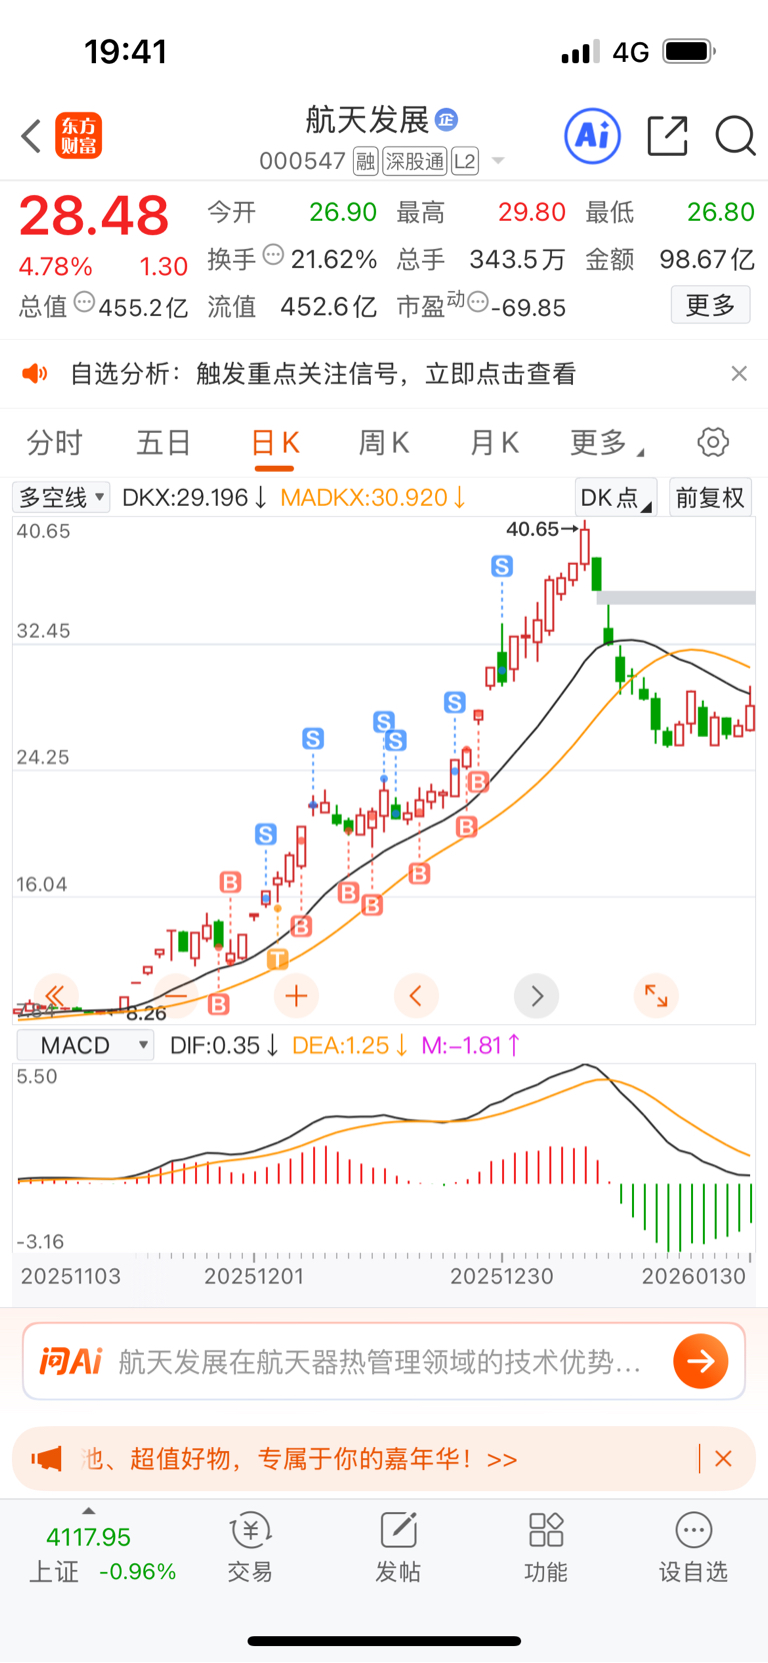Tap 设自选 add to watchlist icon

tap(693, 1548)
